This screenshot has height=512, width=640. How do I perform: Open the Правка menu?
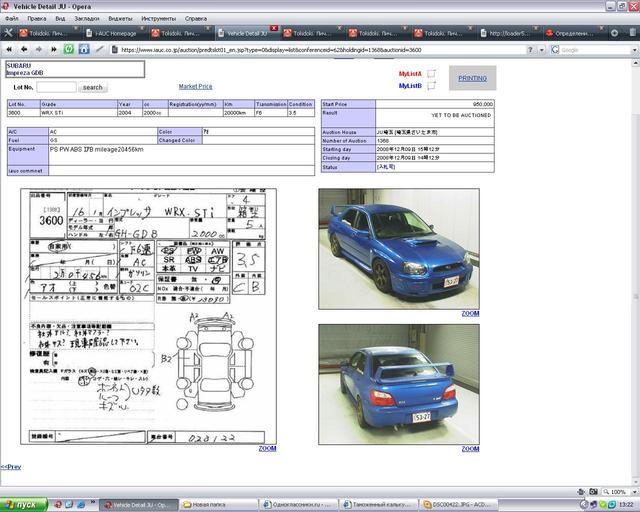pyautogui.click(x=37, y=18)
